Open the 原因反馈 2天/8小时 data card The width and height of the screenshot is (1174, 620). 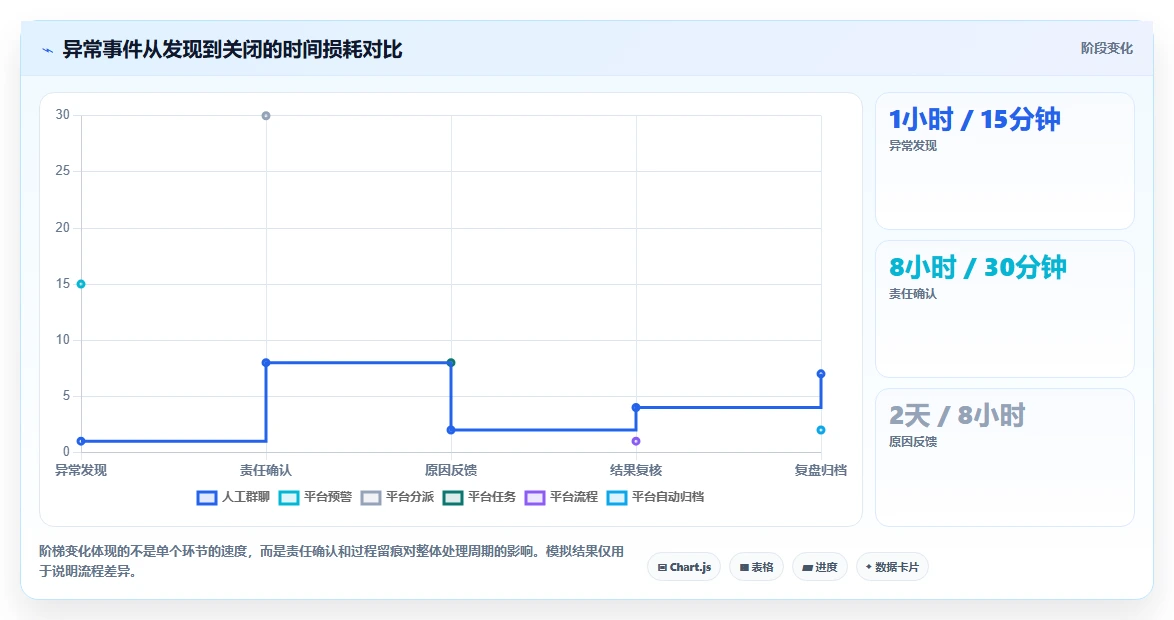pyautogui.click(x=1005, y=458)
